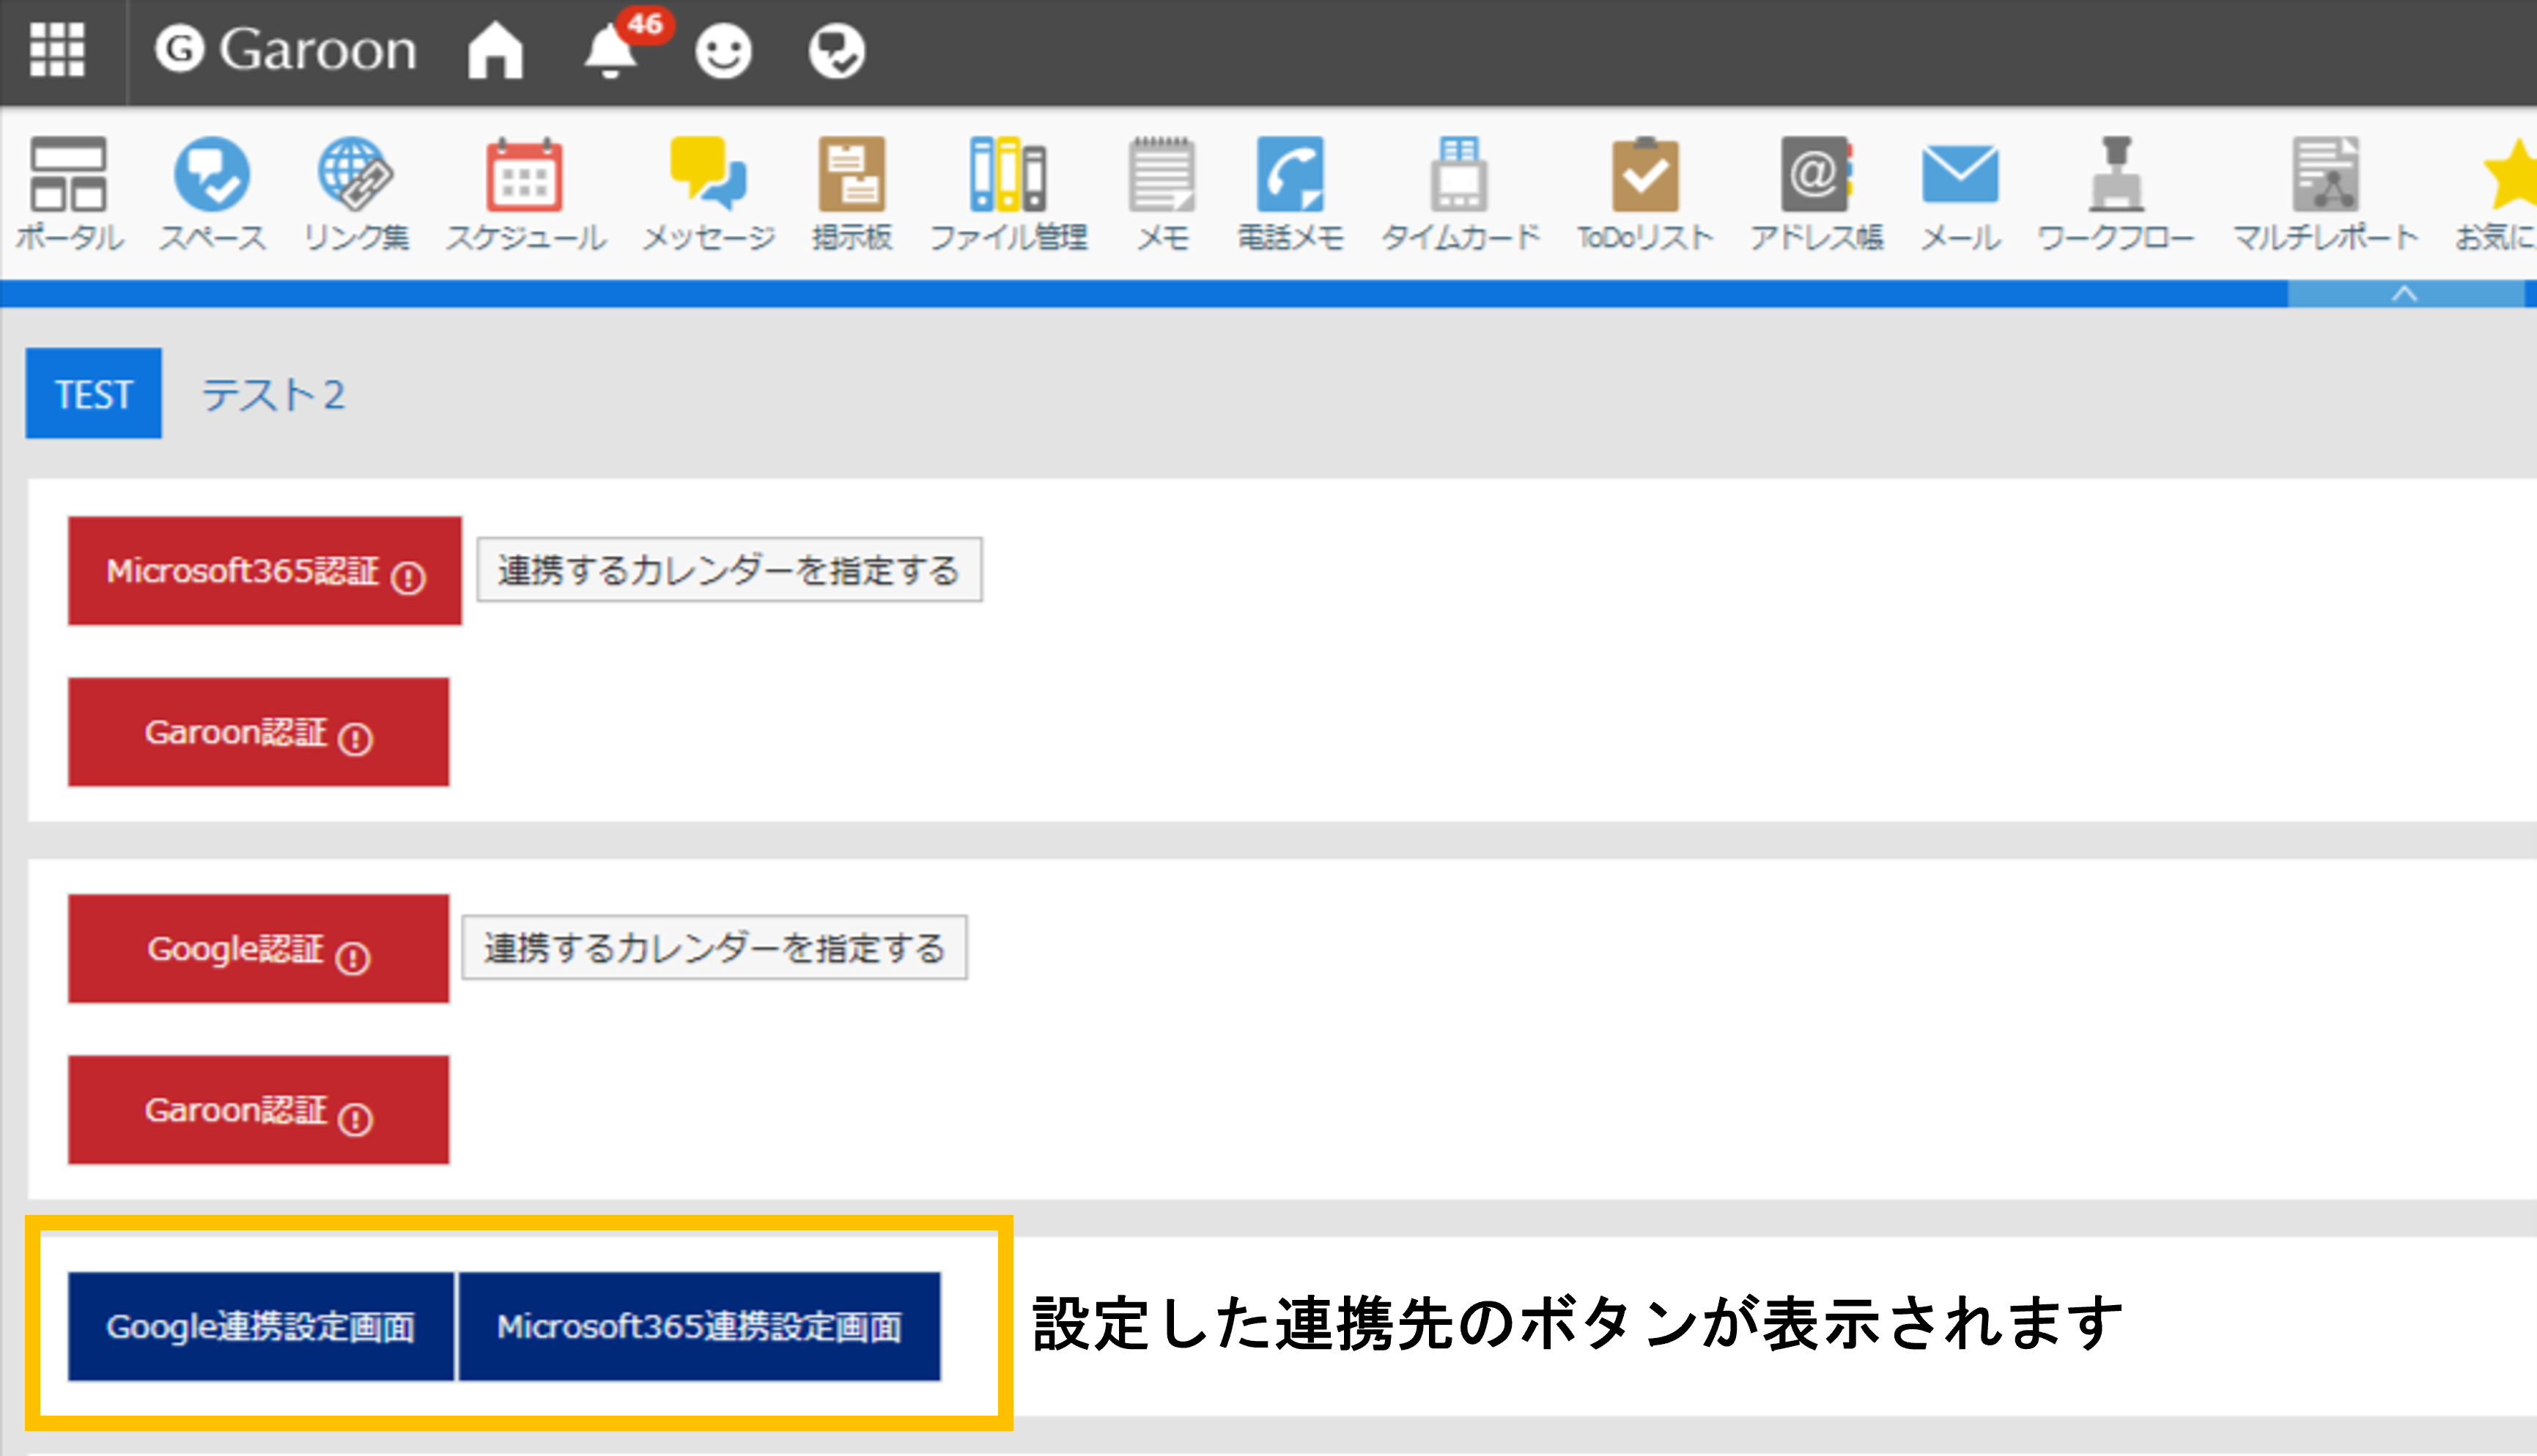
Task: Go to the home icon
Action: [495, 50]
